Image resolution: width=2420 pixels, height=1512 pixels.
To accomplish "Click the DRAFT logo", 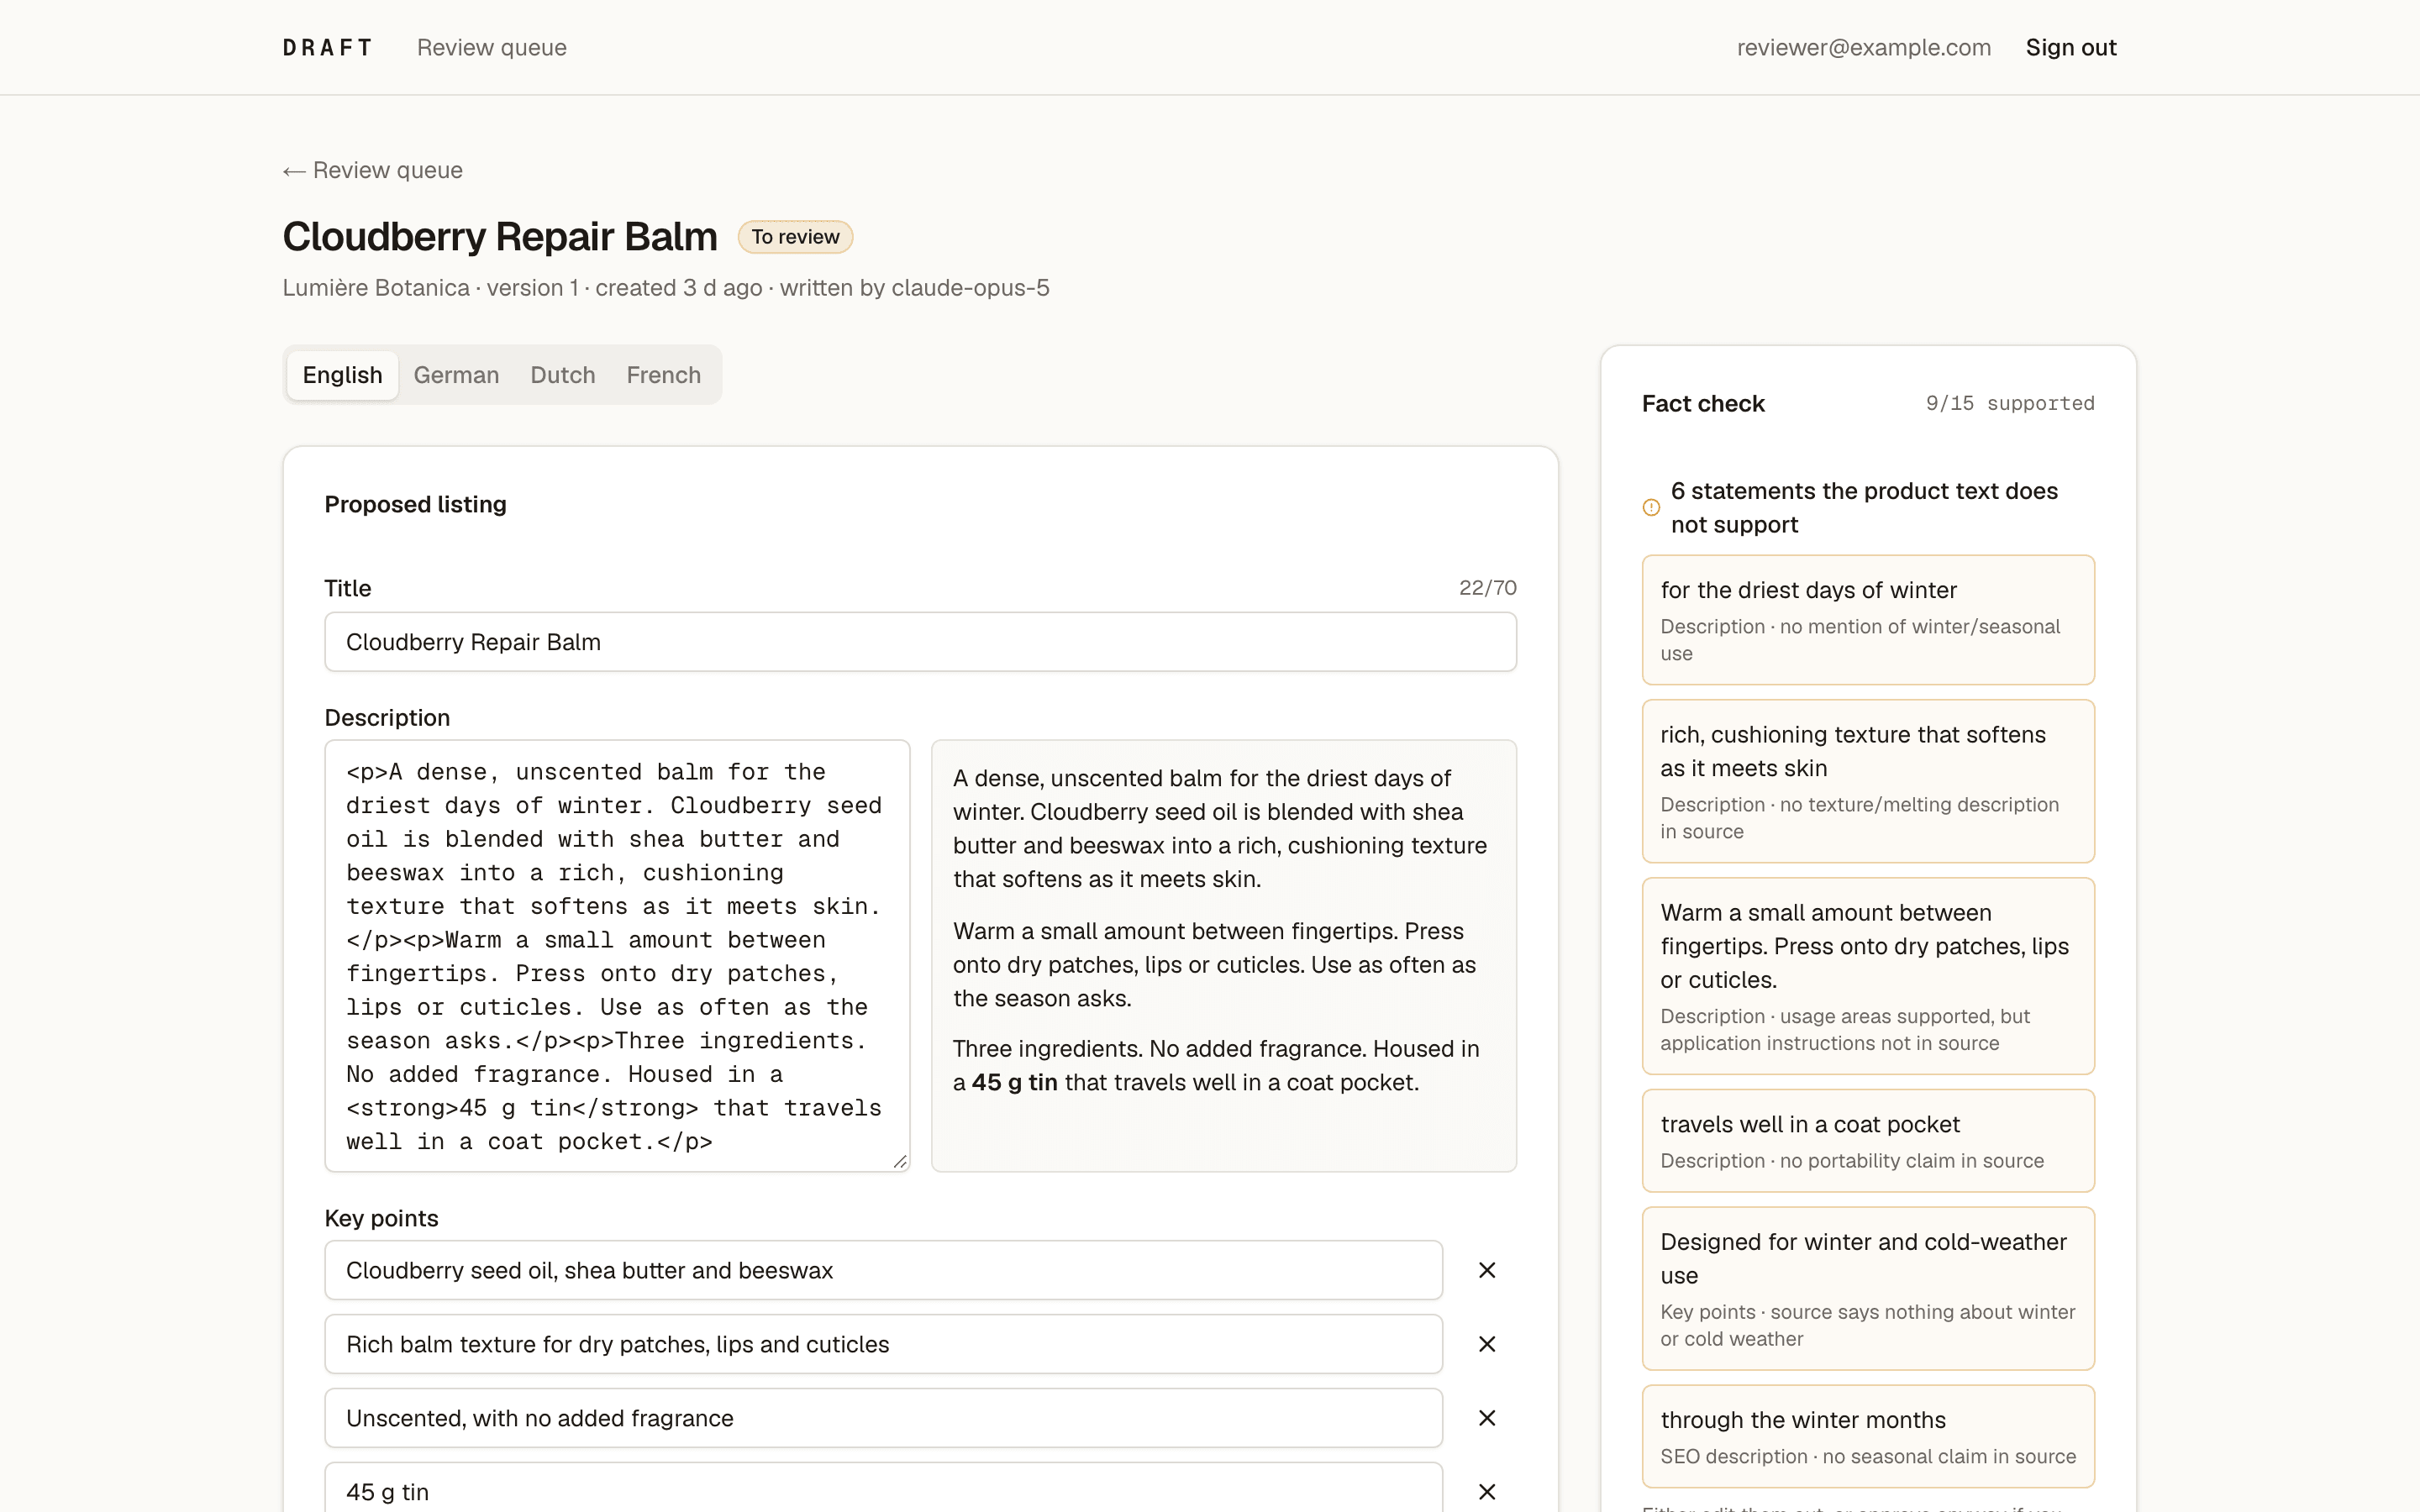I will click(328, 48).
